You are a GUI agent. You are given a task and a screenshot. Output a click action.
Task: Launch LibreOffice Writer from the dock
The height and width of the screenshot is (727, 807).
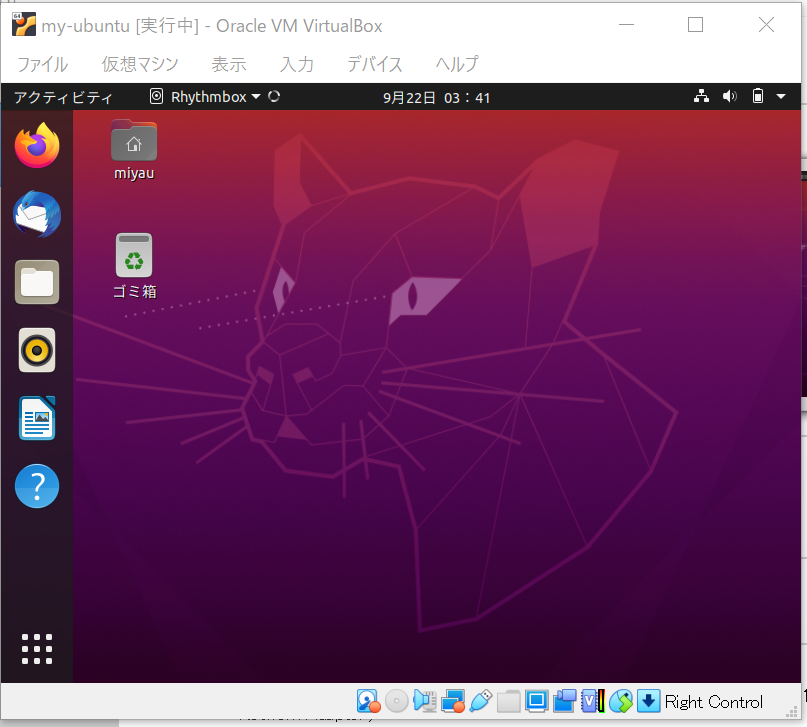coord(37,418)
